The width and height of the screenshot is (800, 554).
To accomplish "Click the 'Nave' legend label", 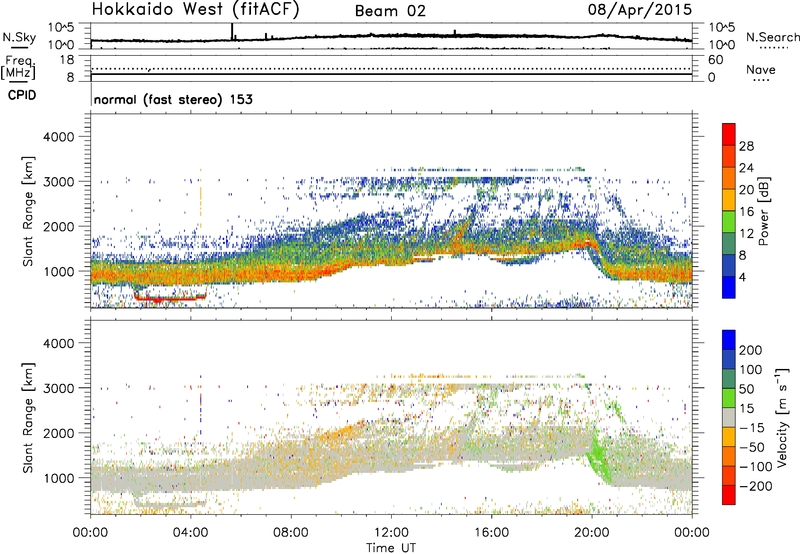I will [x=761, y=70].
